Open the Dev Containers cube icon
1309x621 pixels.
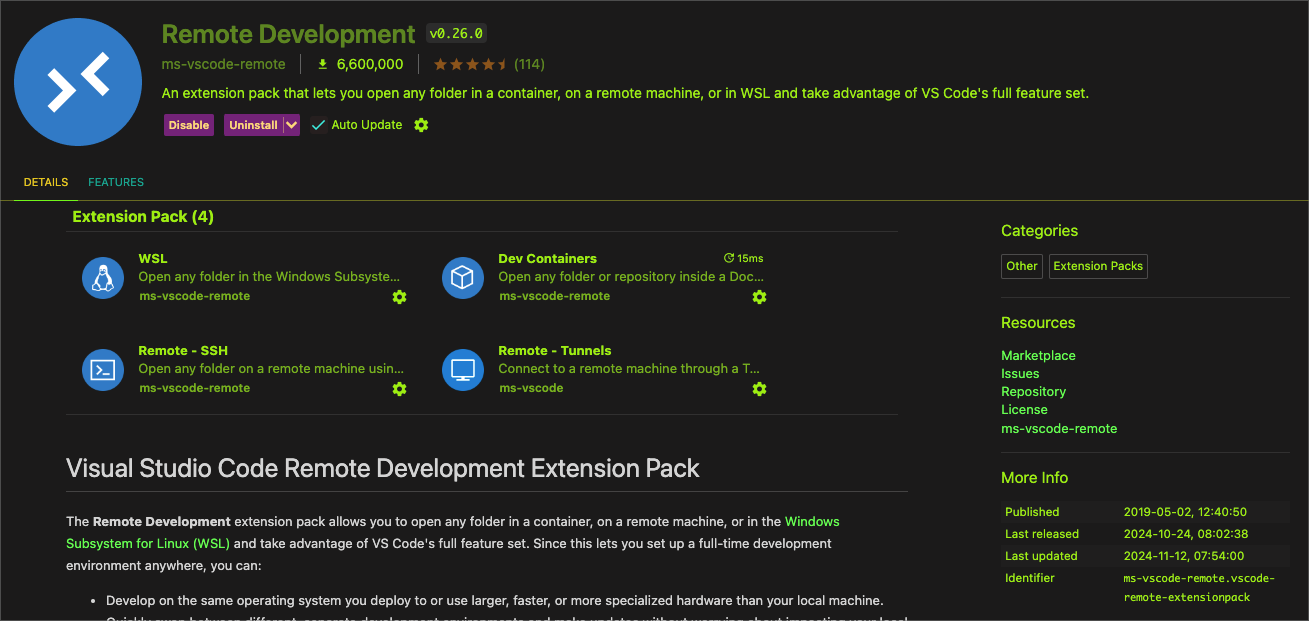[463, 278]
